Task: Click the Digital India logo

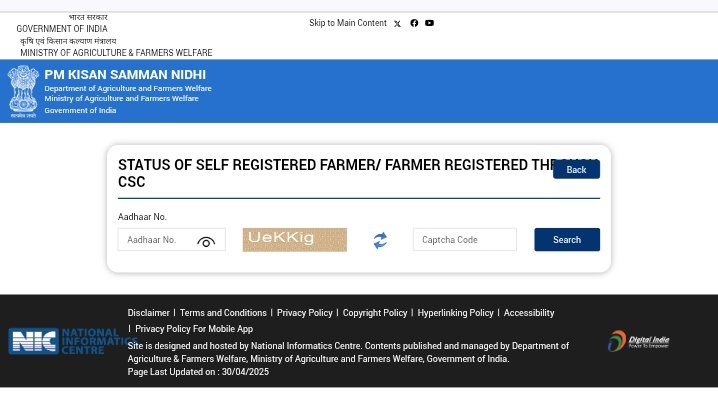Action: click(638, 341)
